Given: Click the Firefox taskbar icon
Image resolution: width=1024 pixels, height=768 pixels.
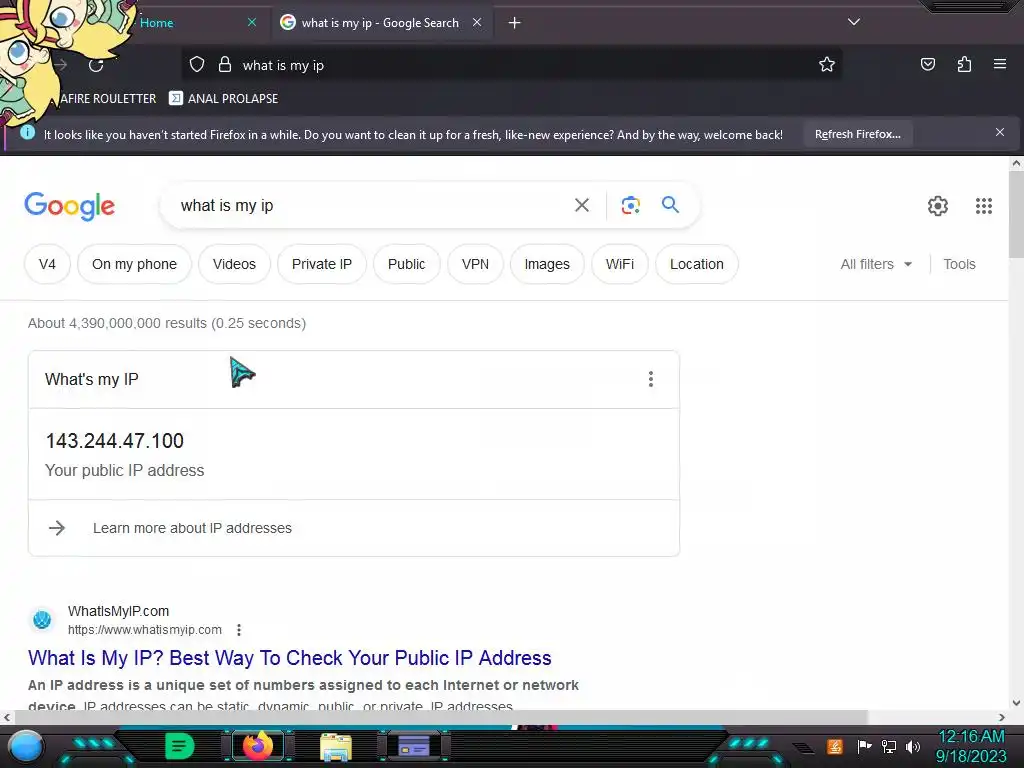Looking at the screenshot, I should pyautogui.click(x=257, y=746).
